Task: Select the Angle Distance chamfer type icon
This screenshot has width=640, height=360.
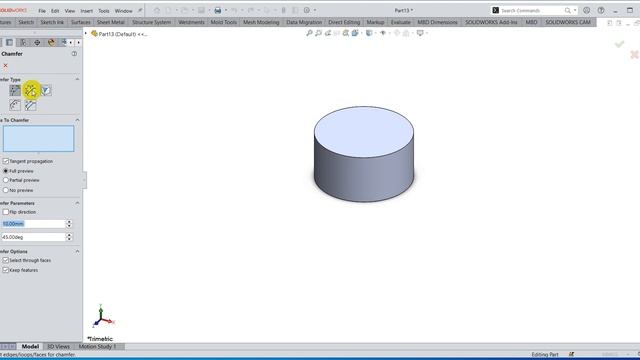Action: pos(15,90)
